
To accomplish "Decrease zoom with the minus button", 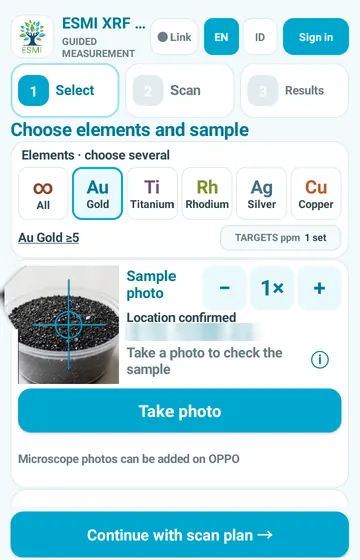I will (224, 288).
